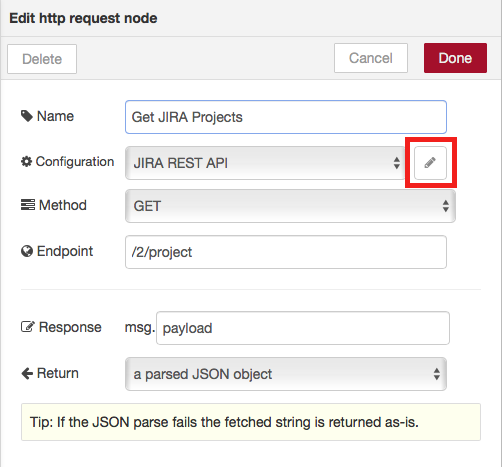Click the gear icon beside Configuration
Screen dimensions: 502x467
point(26,161)
